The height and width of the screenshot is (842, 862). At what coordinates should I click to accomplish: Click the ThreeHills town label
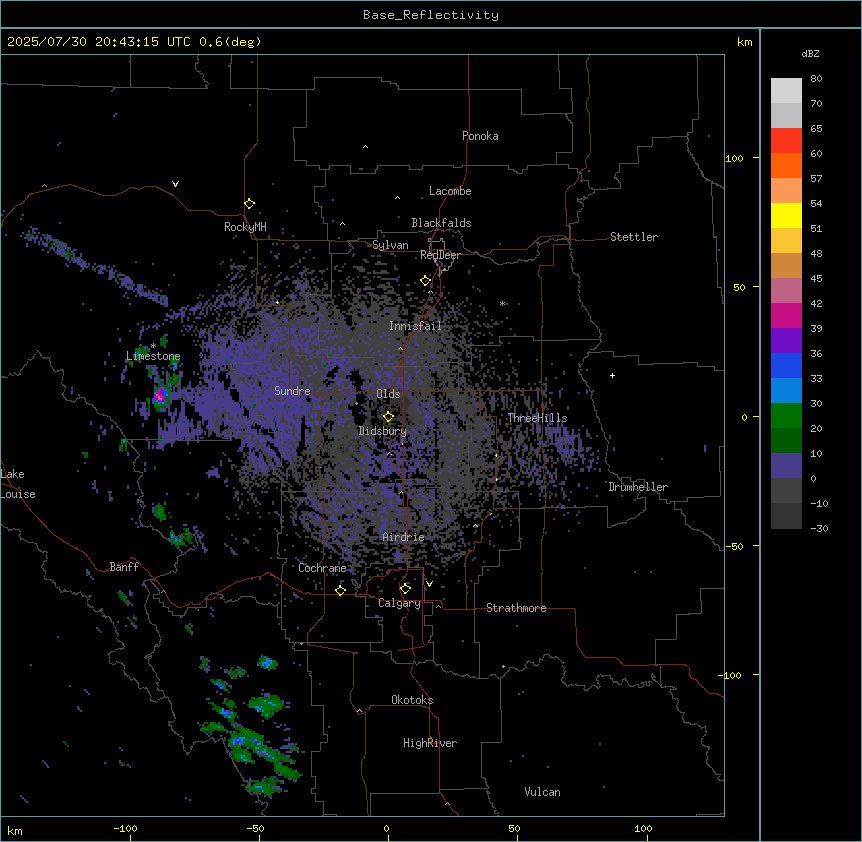click(x=537, y=418)
